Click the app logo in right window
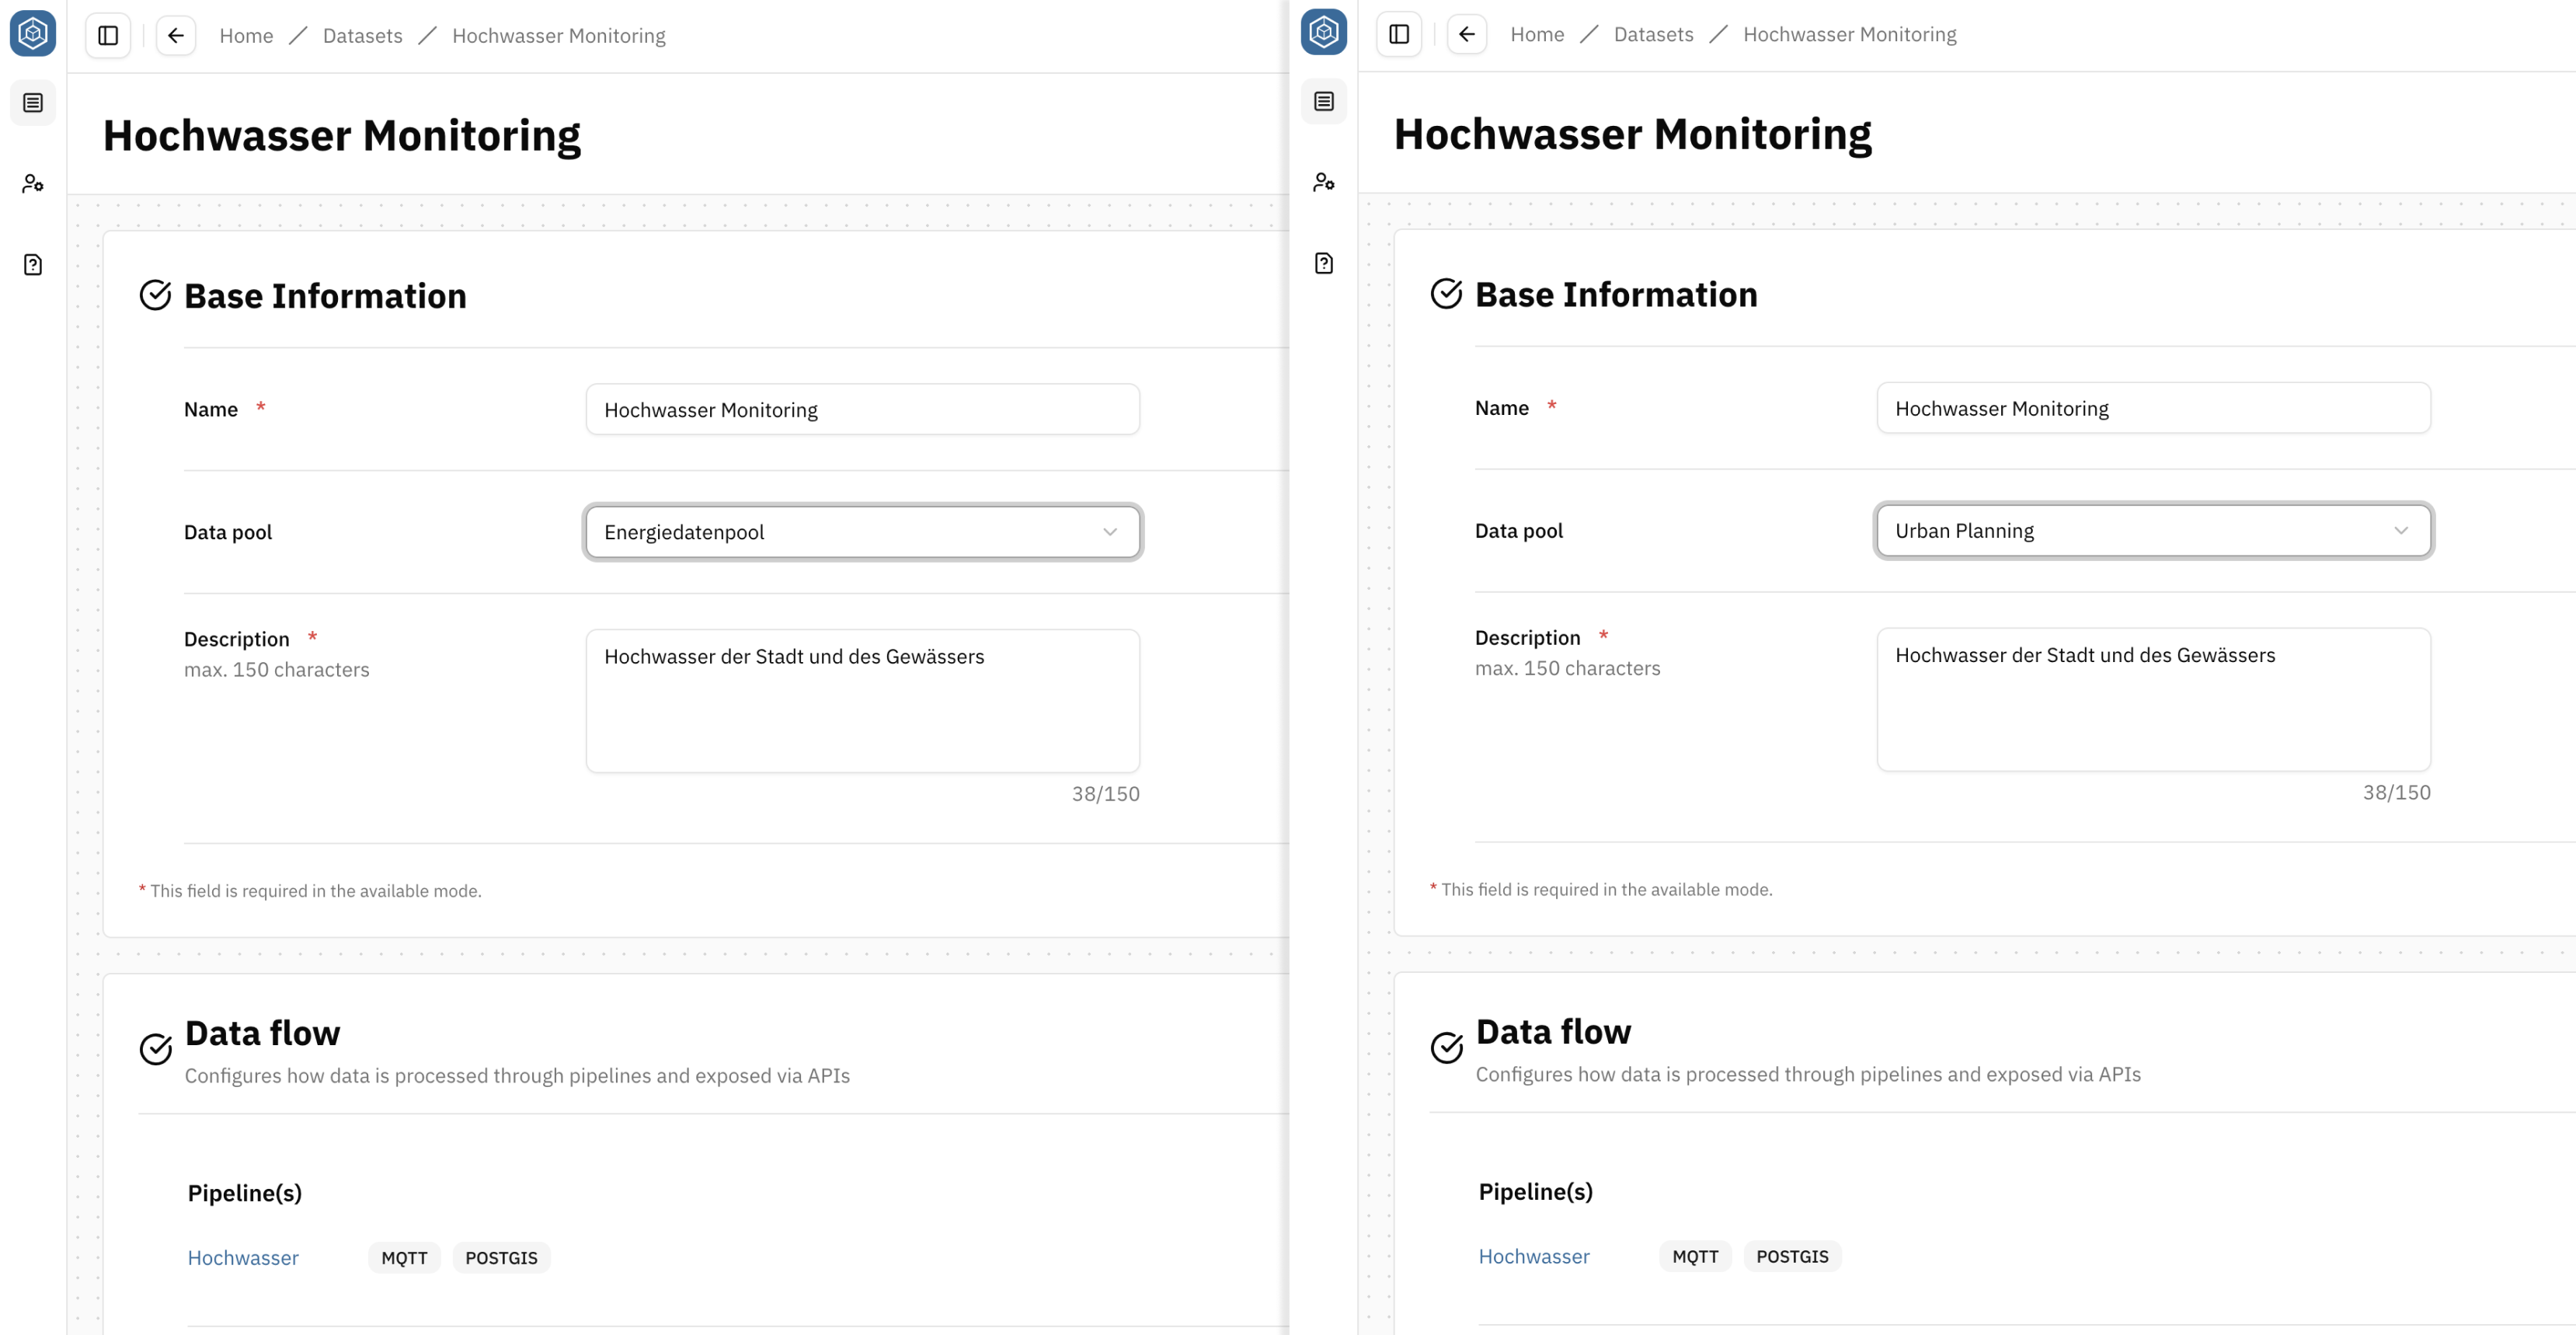 1324,32
